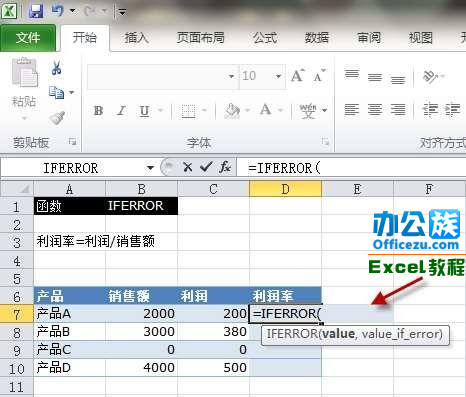Click the Copy icon
The image size is (466, 397).
click(56, 92)
